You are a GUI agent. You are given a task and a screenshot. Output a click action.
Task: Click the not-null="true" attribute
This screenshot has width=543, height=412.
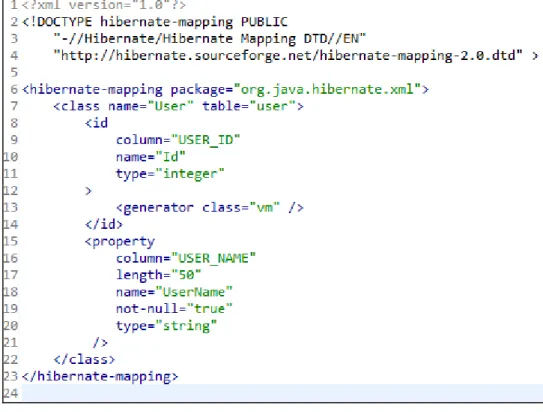tap(174, 309)
